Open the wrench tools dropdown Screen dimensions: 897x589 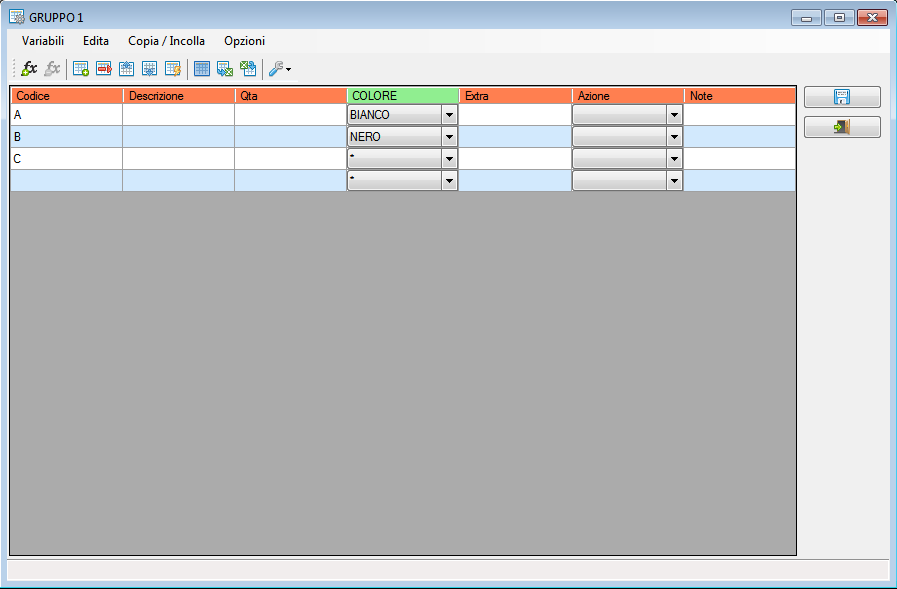tap(280, 69)
